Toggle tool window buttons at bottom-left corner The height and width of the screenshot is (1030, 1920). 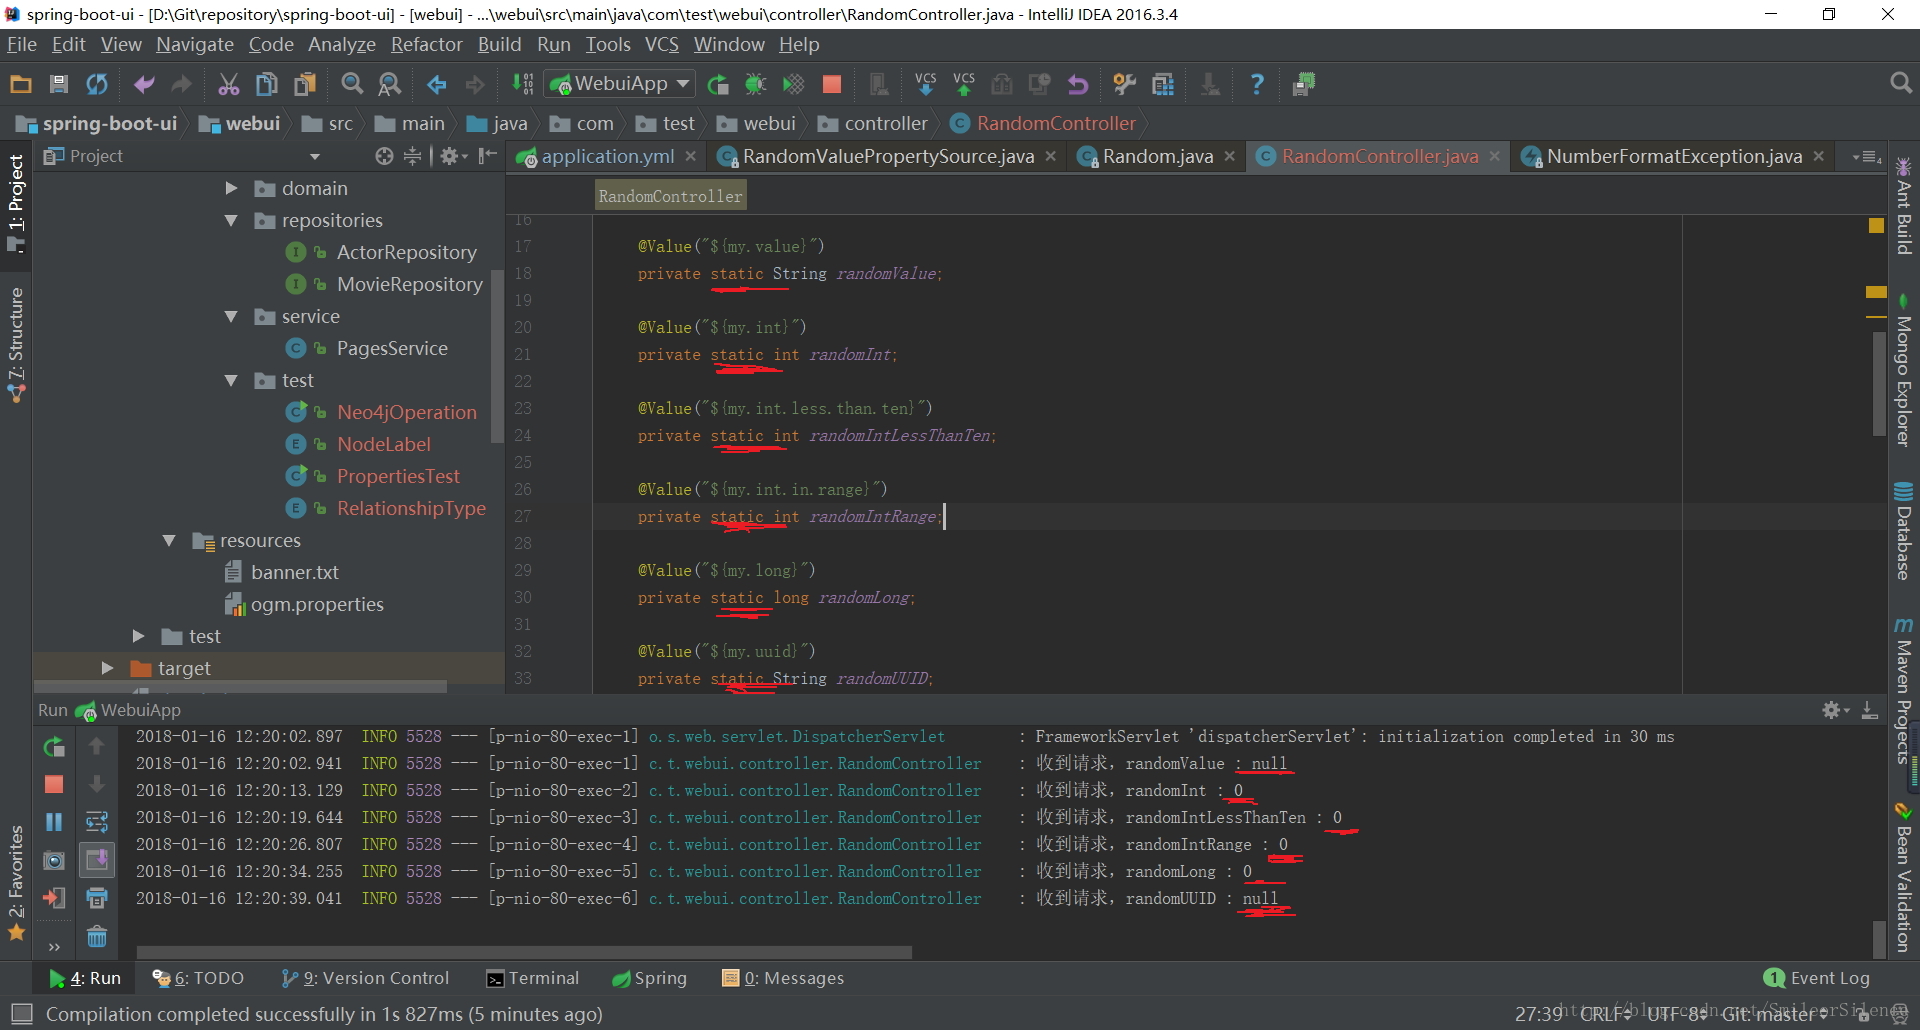[x=21, y=1013]
